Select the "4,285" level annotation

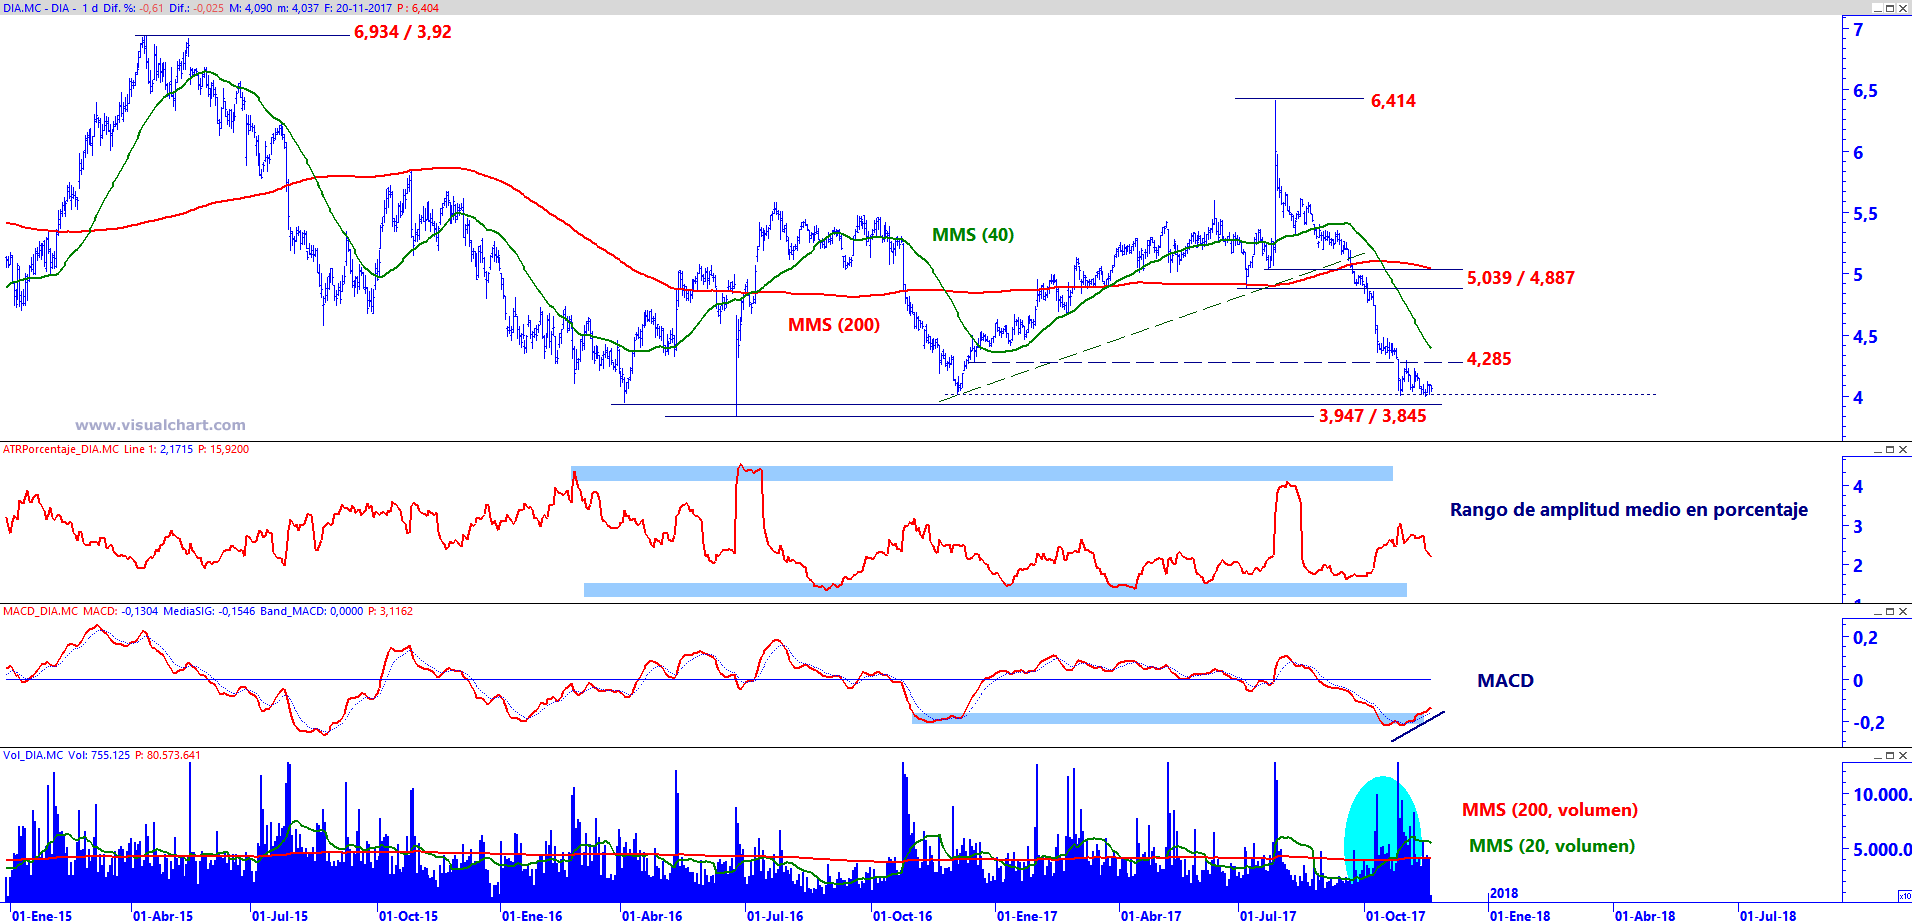coord(1489,359)
